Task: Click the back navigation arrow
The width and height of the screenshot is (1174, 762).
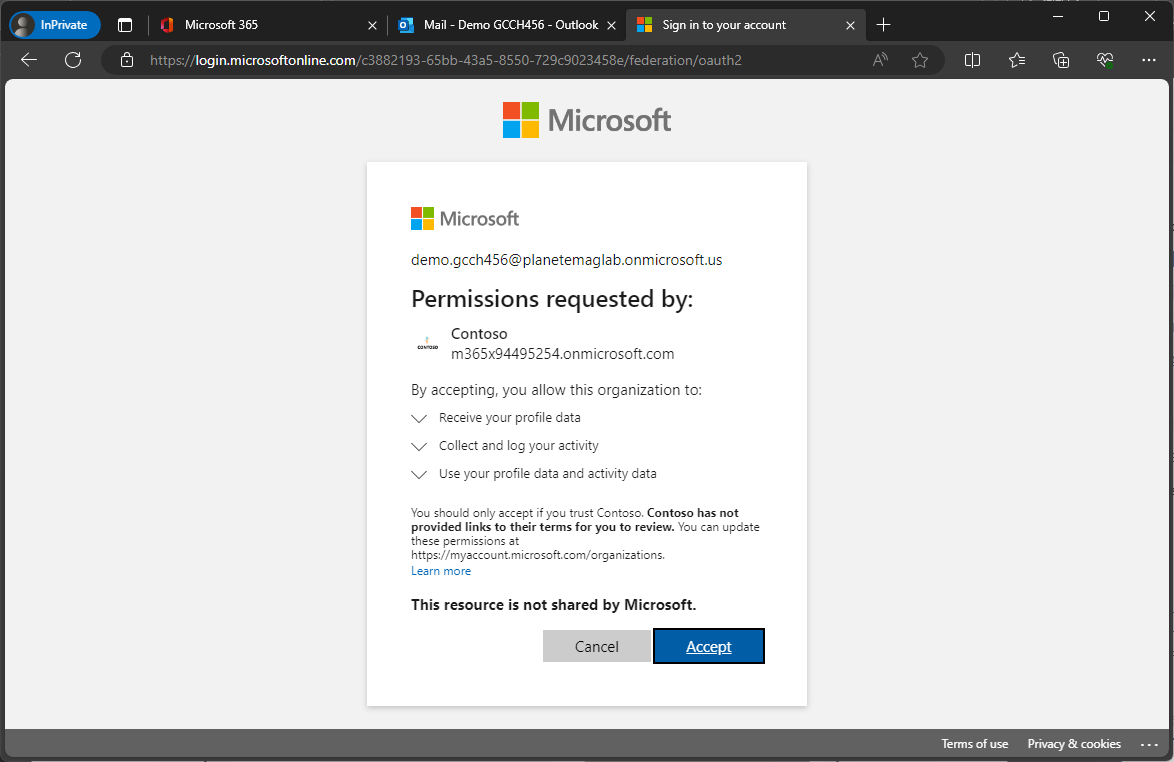Action: 28,60
